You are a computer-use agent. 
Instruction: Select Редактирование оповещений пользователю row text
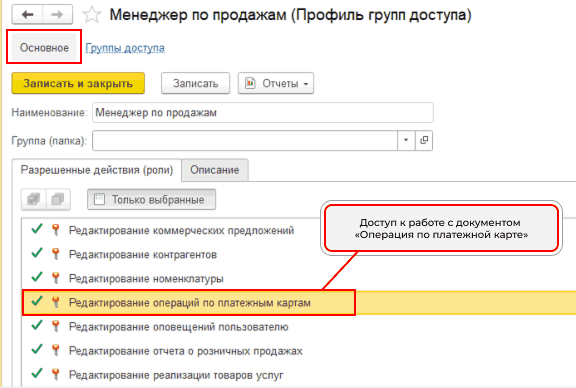pyautogui.click(x=179, y=327)
